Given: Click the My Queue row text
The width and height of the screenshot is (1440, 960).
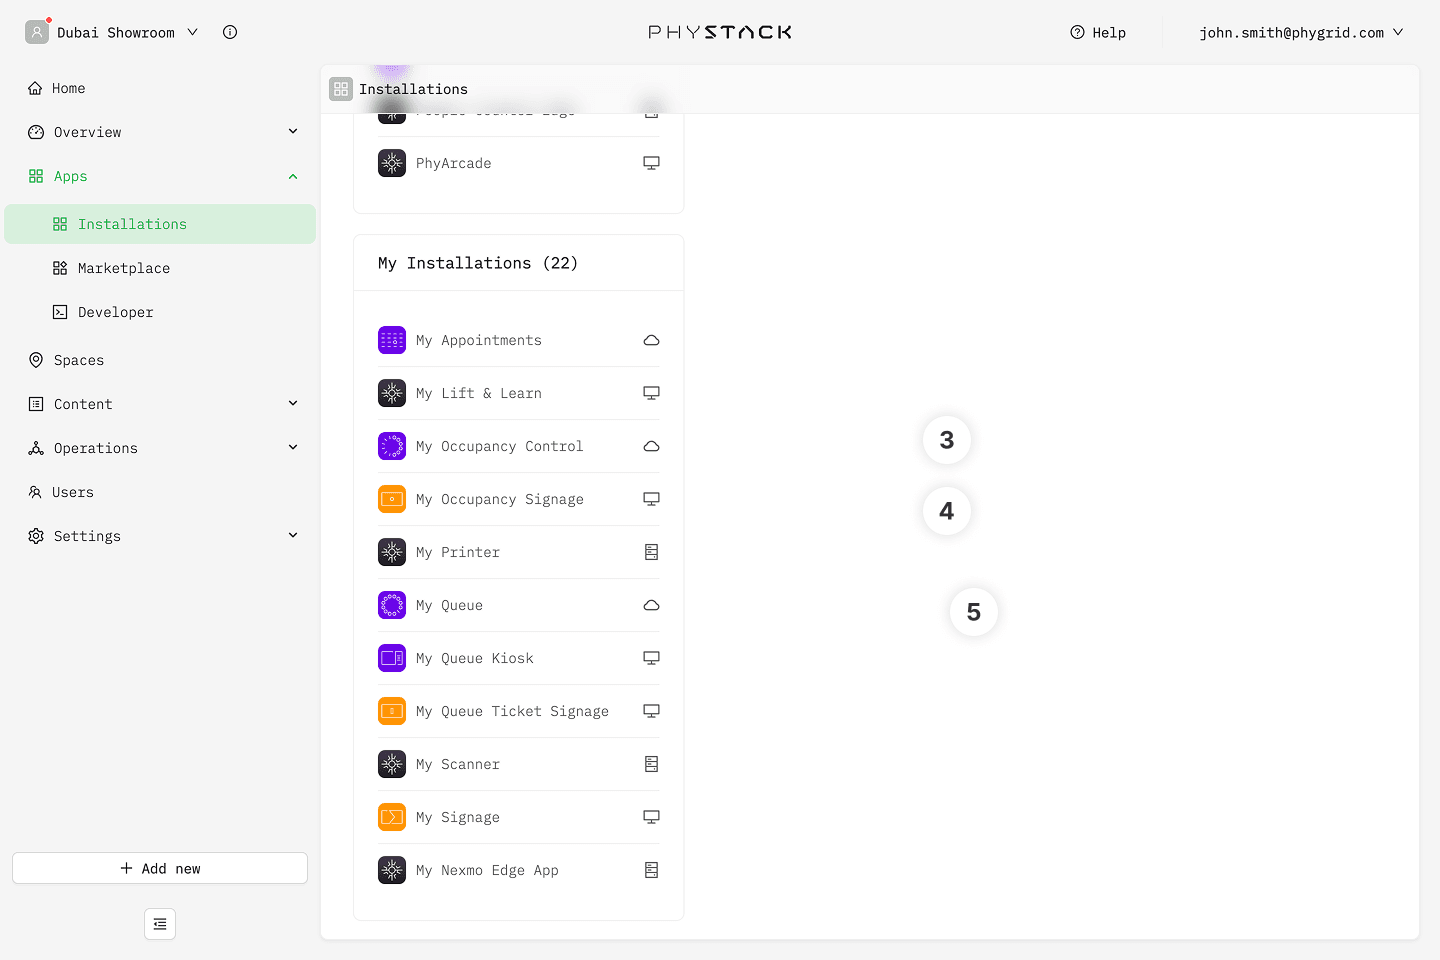Looking at the screenshot, I should click(x=449, y=605).
